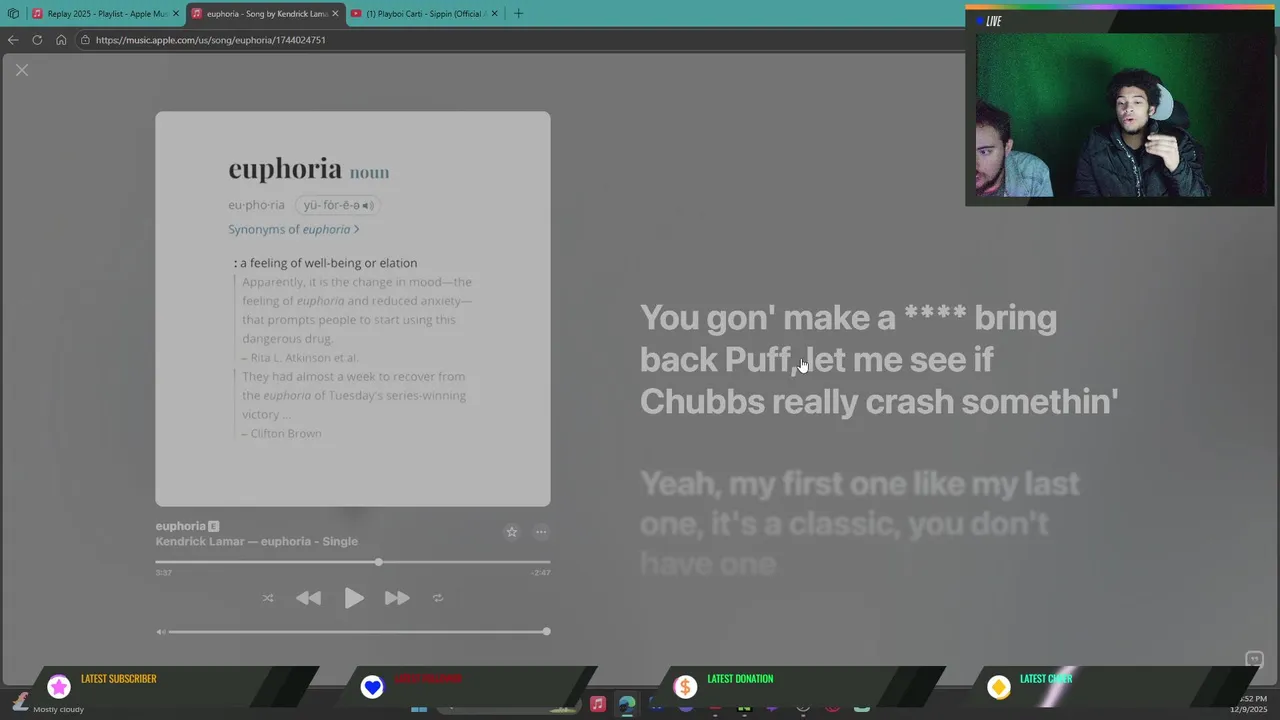Click the Latest Follower heart icon
This screenshot has width=1280, height=720.
click(372, 687)
